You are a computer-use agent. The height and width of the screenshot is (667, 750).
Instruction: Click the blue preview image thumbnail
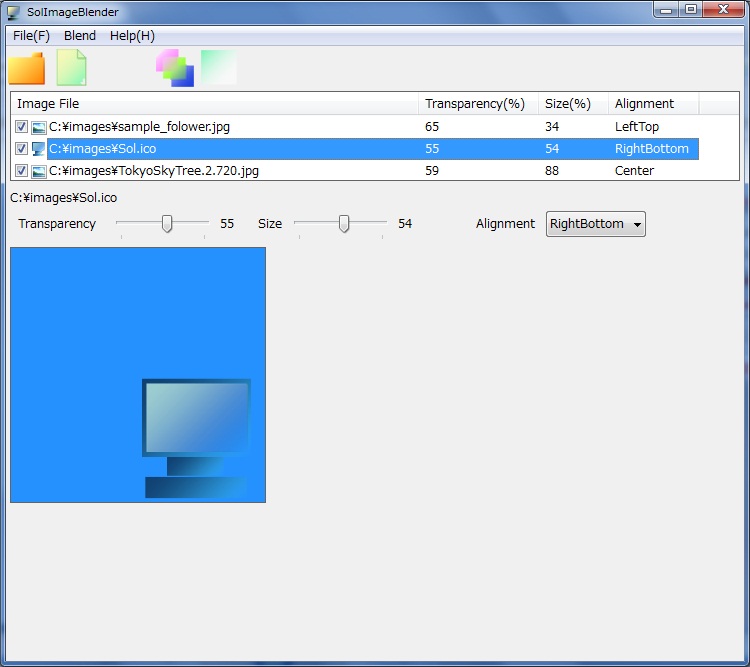point(138,375)
